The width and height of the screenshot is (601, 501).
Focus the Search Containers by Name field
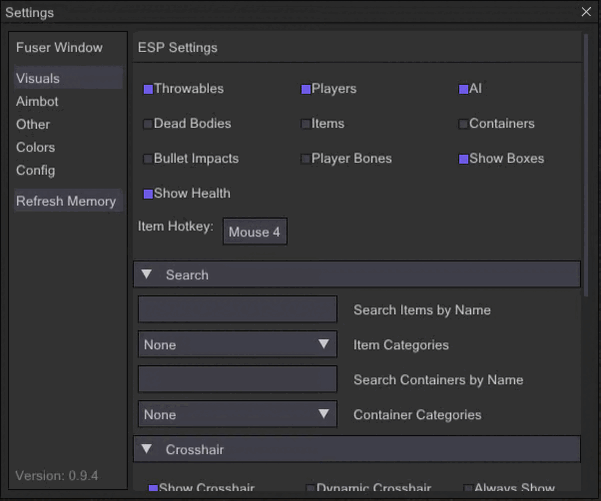click(x=237, y=379)
